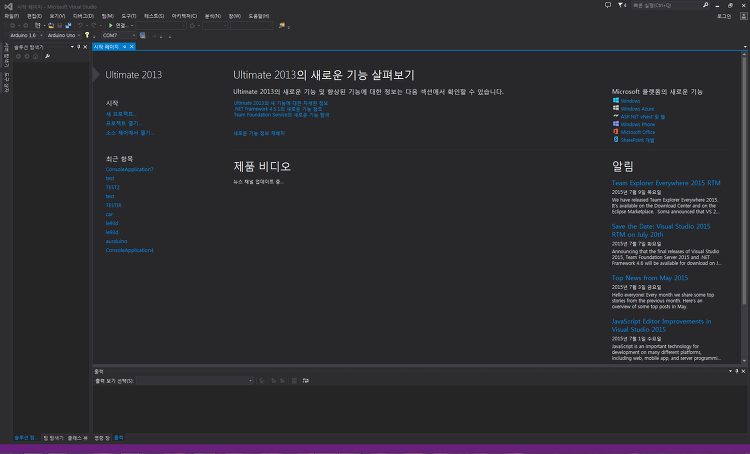The height and width of the screenshot is (454, 750).
Task: Open recent project aurduino
Action: pos(116,241)
